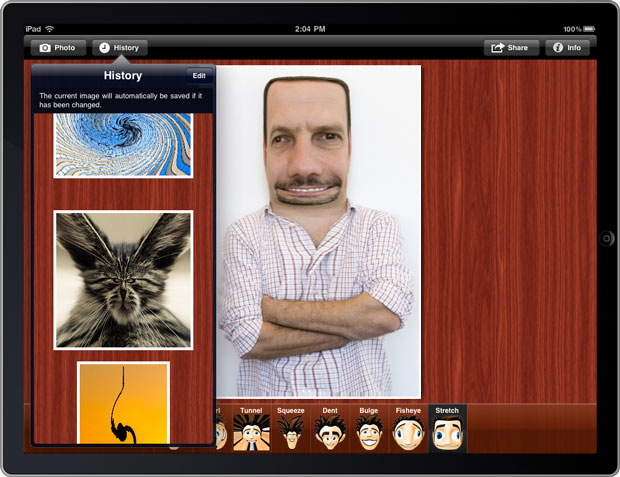The width and height of the screenshot is (620, 477).
Task: Select the Squeeze effect icon
Action: click(290, 431)
